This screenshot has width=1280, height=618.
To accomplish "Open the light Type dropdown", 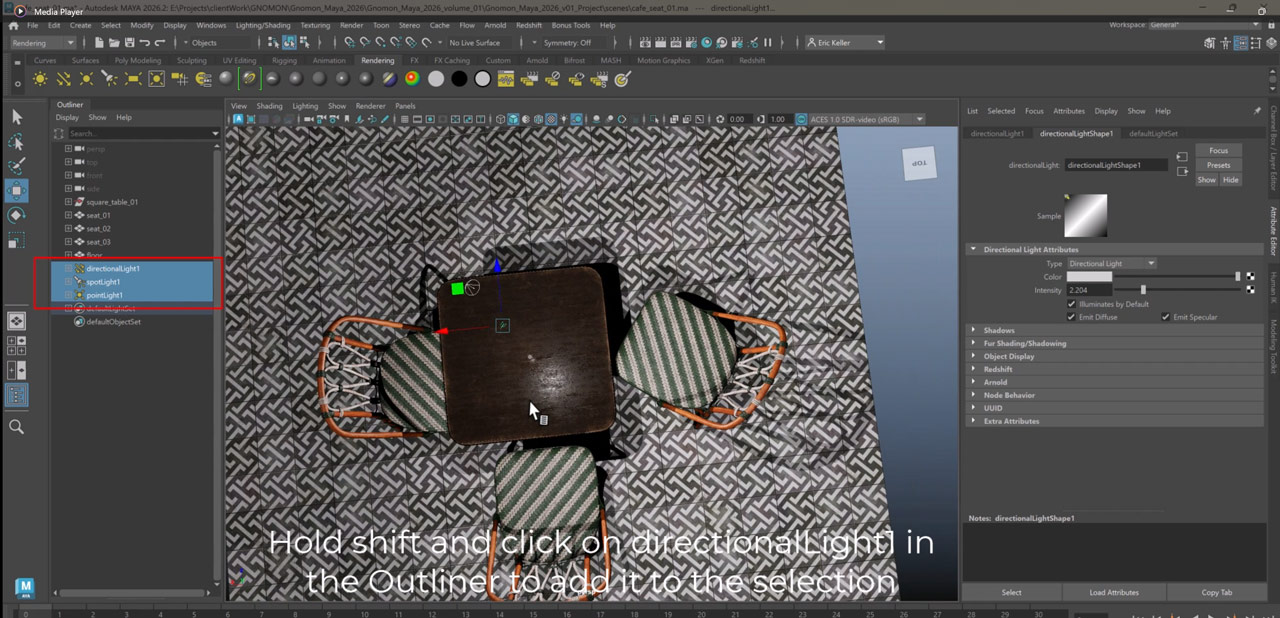I will click(x=1110, y=264).
